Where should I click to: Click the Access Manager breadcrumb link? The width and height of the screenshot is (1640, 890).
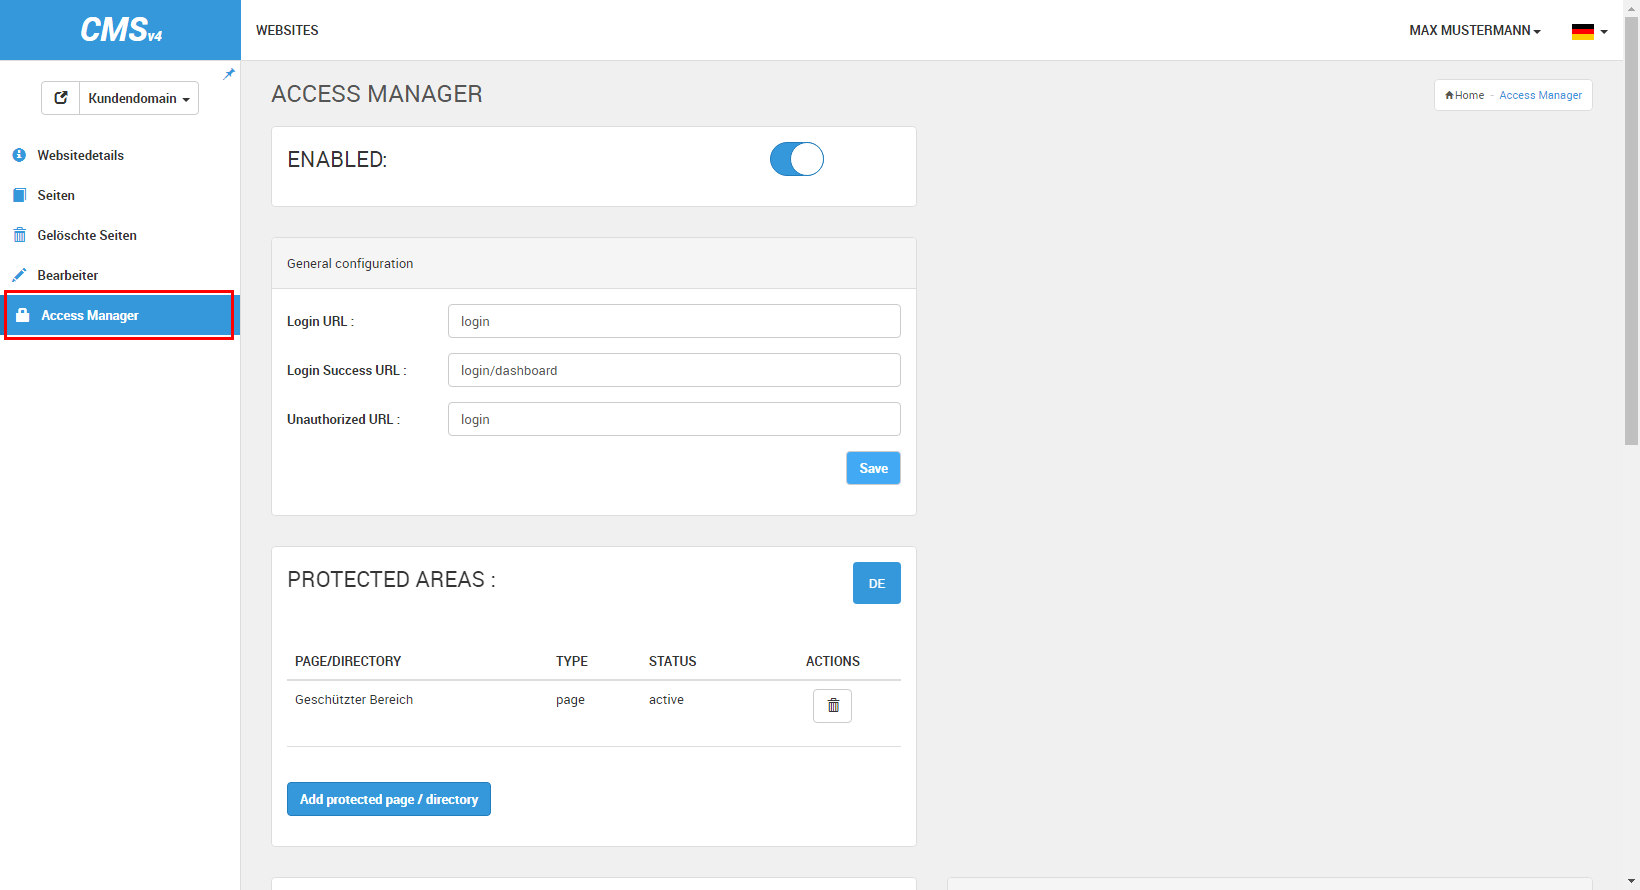point(1540,96)
